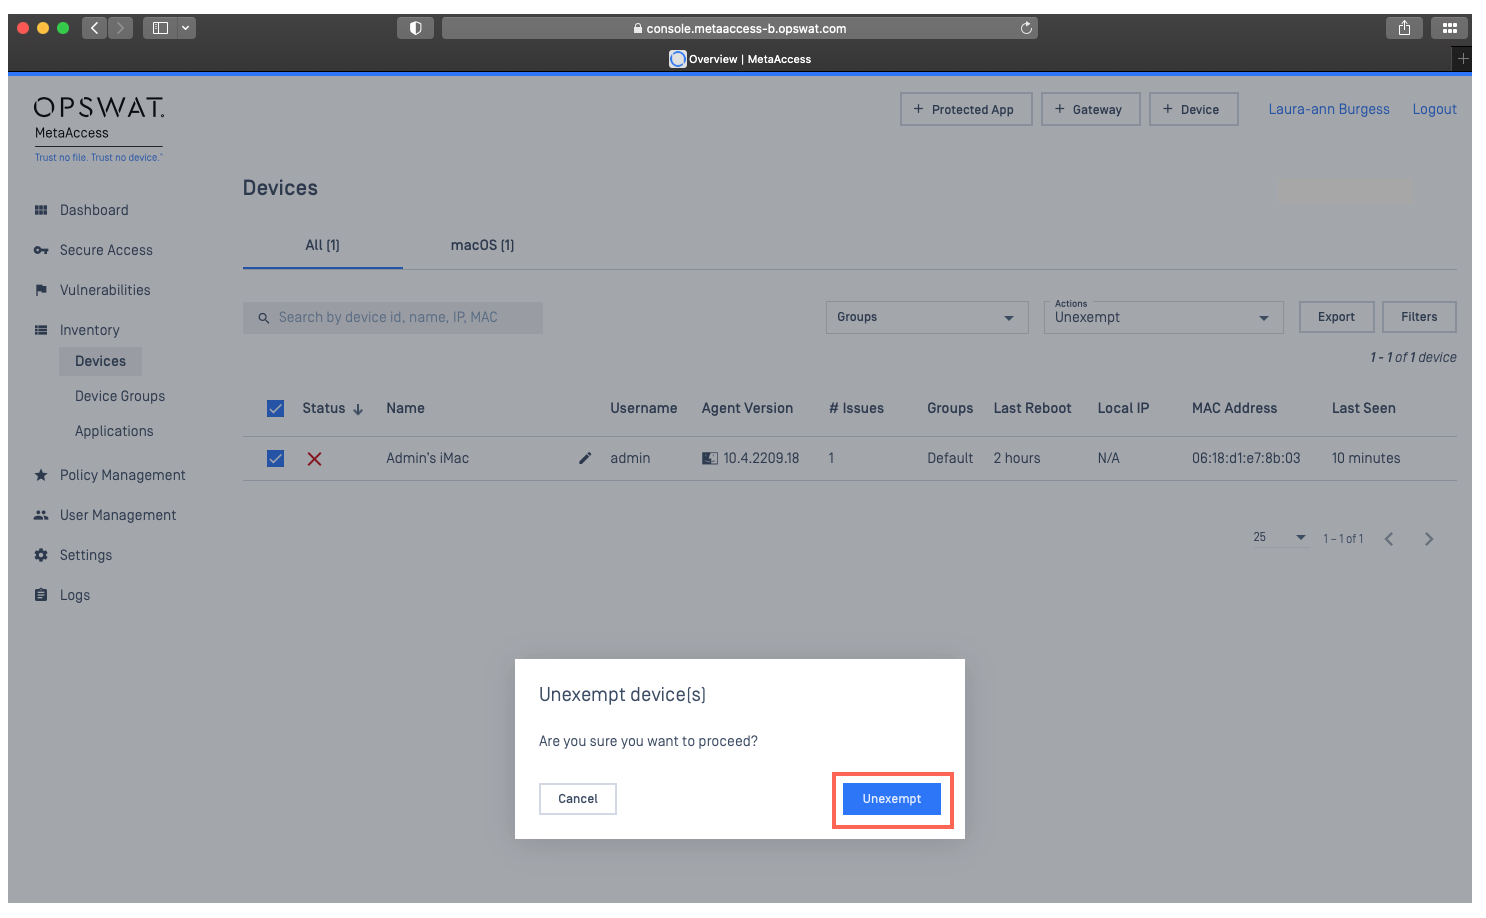This screenshot has width=1486, height=918.
Task: Uncheck the Admin's iMac row checkbox
Action: [276, 458]
